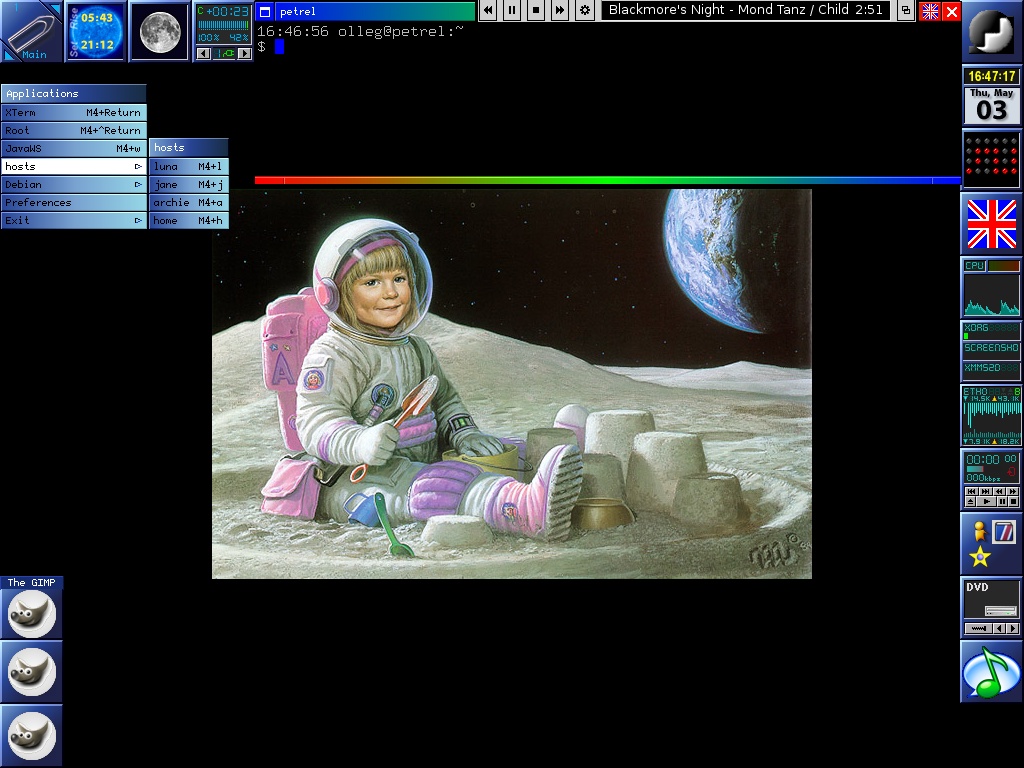Expand the Debian submenu
1024x768 pixels.
(x=74, y=184)
